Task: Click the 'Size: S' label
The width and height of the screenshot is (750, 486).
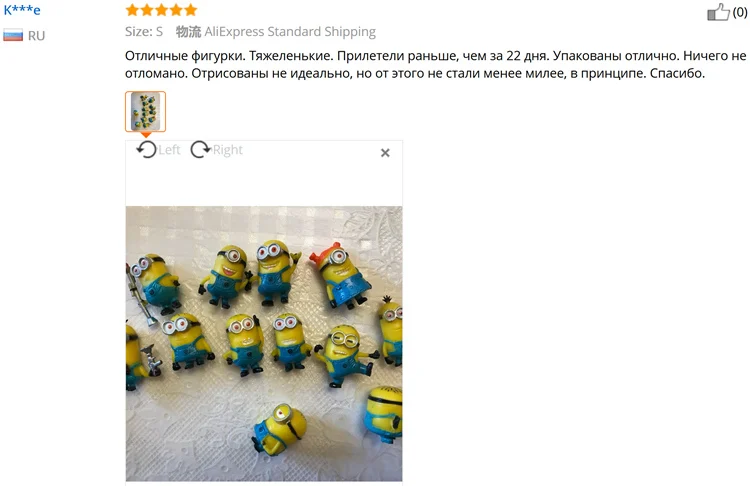Action: pos(144,32)
